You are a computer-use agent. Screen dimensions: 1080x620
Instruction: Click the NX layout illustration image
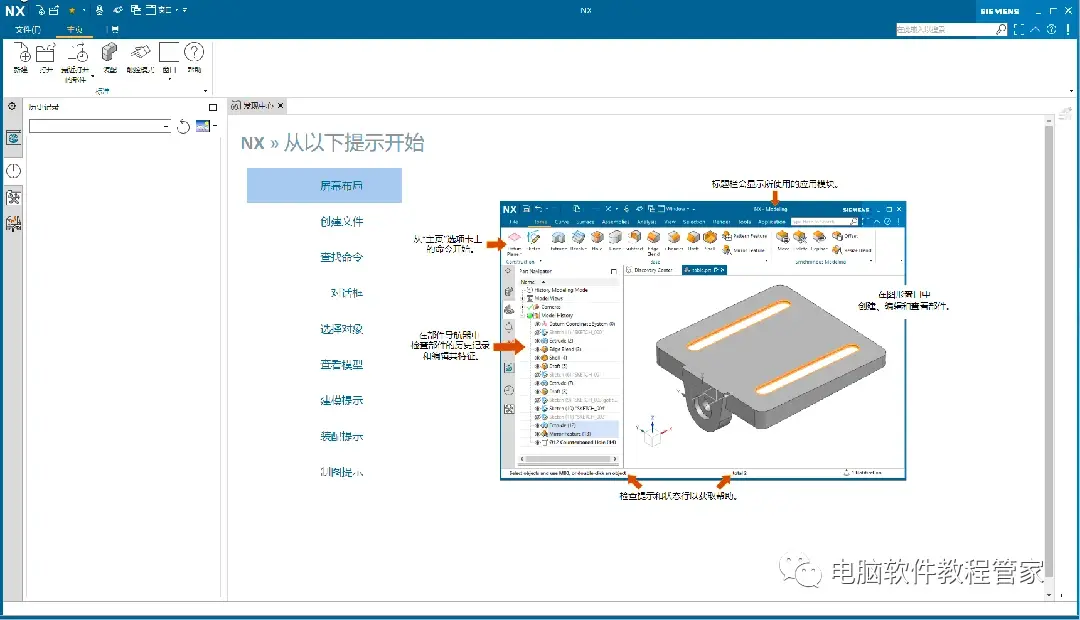pyautogui.click(x=703, y=340)
